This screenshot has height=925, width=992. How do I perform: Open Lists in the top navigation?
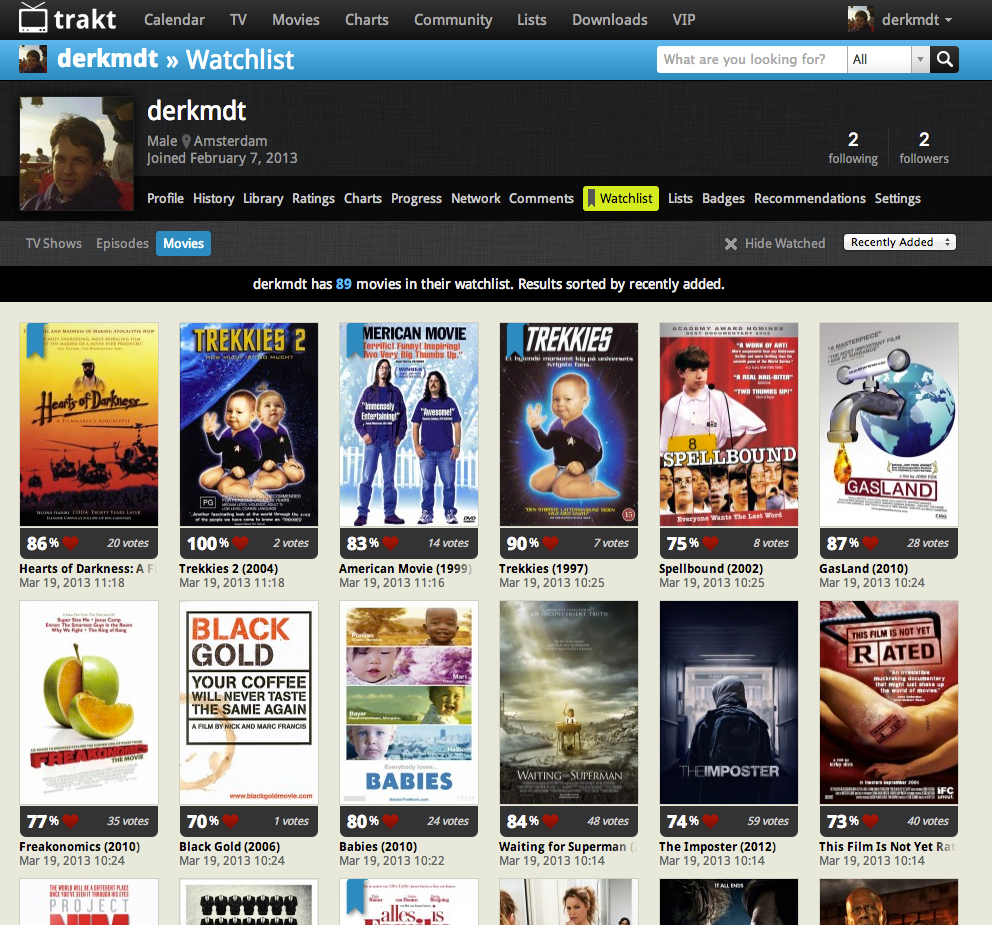[531, 20]
